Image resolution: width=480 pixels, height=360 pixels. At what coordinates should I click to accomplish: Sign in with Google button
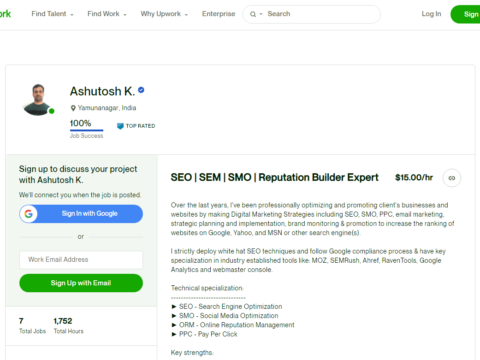tap(81, 214)
